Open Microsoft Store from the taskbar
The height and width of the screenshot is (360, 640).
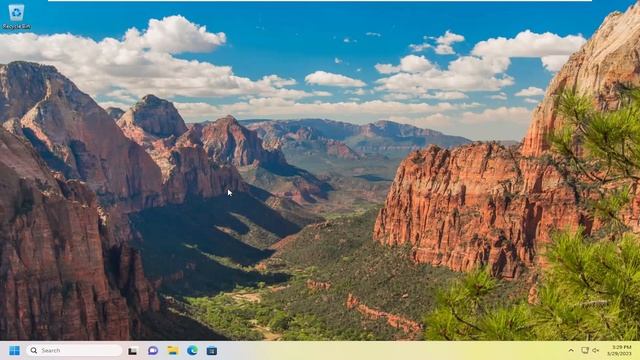click(x=212, y=351)
